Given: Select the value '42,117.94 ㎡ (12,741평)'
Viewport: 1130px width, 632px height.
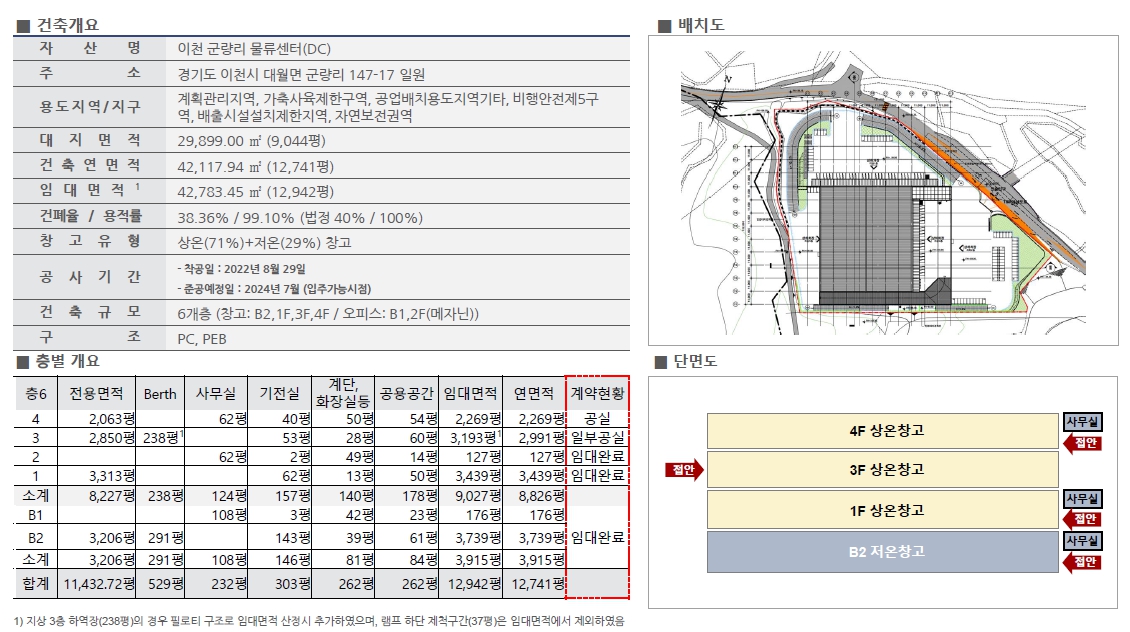Looking at the screenshot, I should 256,166.
